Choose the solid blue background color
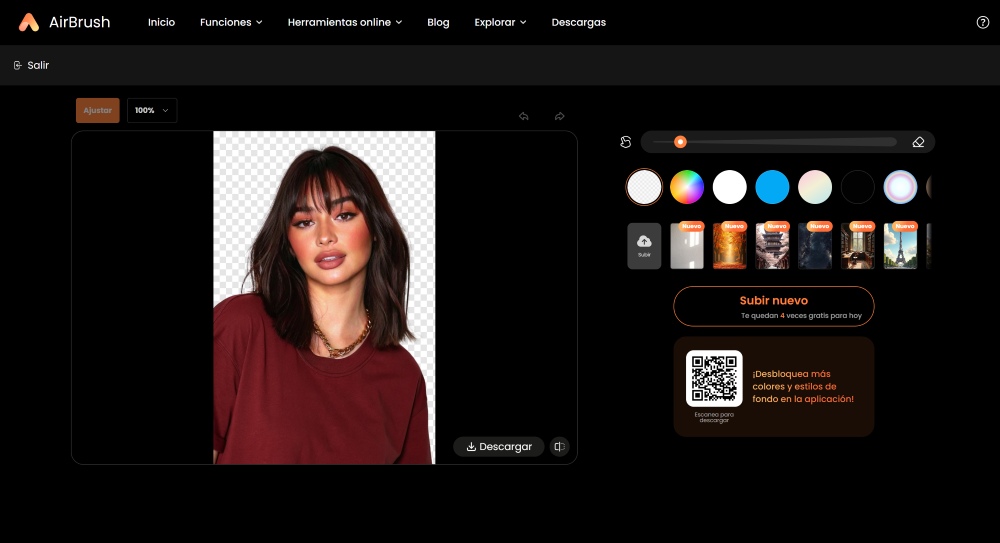The image size is (1000, 543). click(772, 187)
